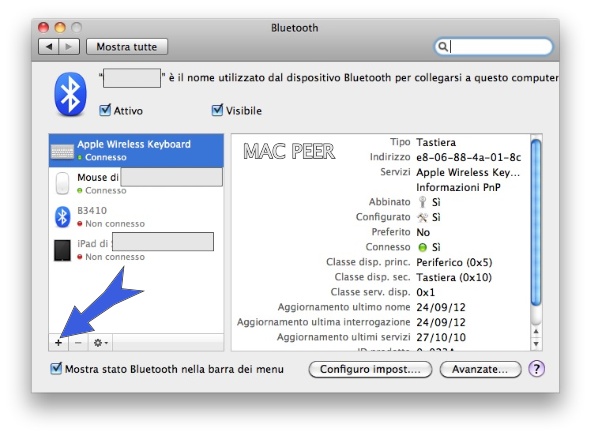Select the Mouse di device row
Image resolution: width=590 pixels, height=436 pixels.
pos(136,184)
